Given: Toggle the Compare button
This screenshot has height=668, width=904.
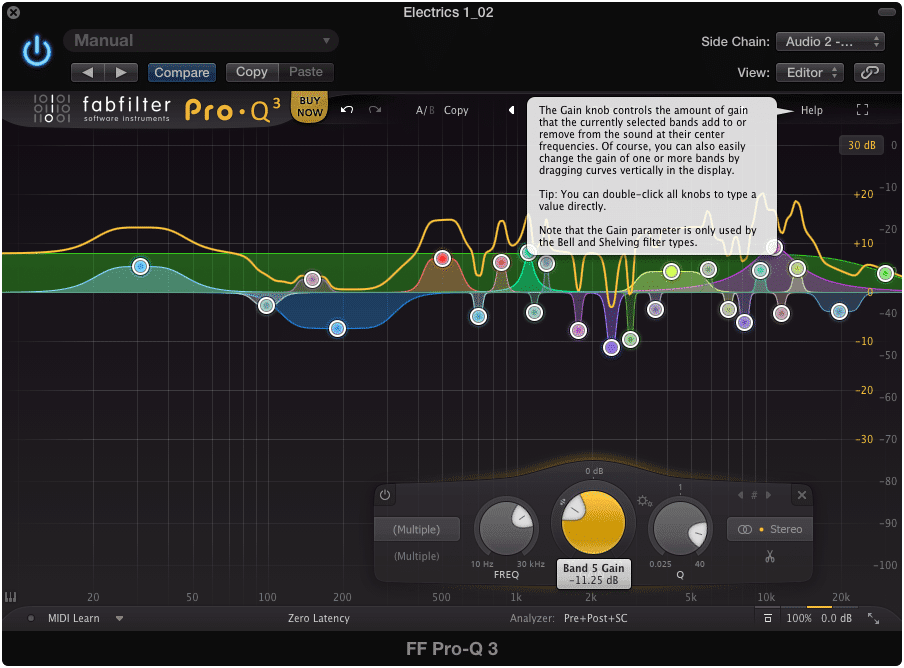Looking at the screenshot, I should [x=182, y=72].
